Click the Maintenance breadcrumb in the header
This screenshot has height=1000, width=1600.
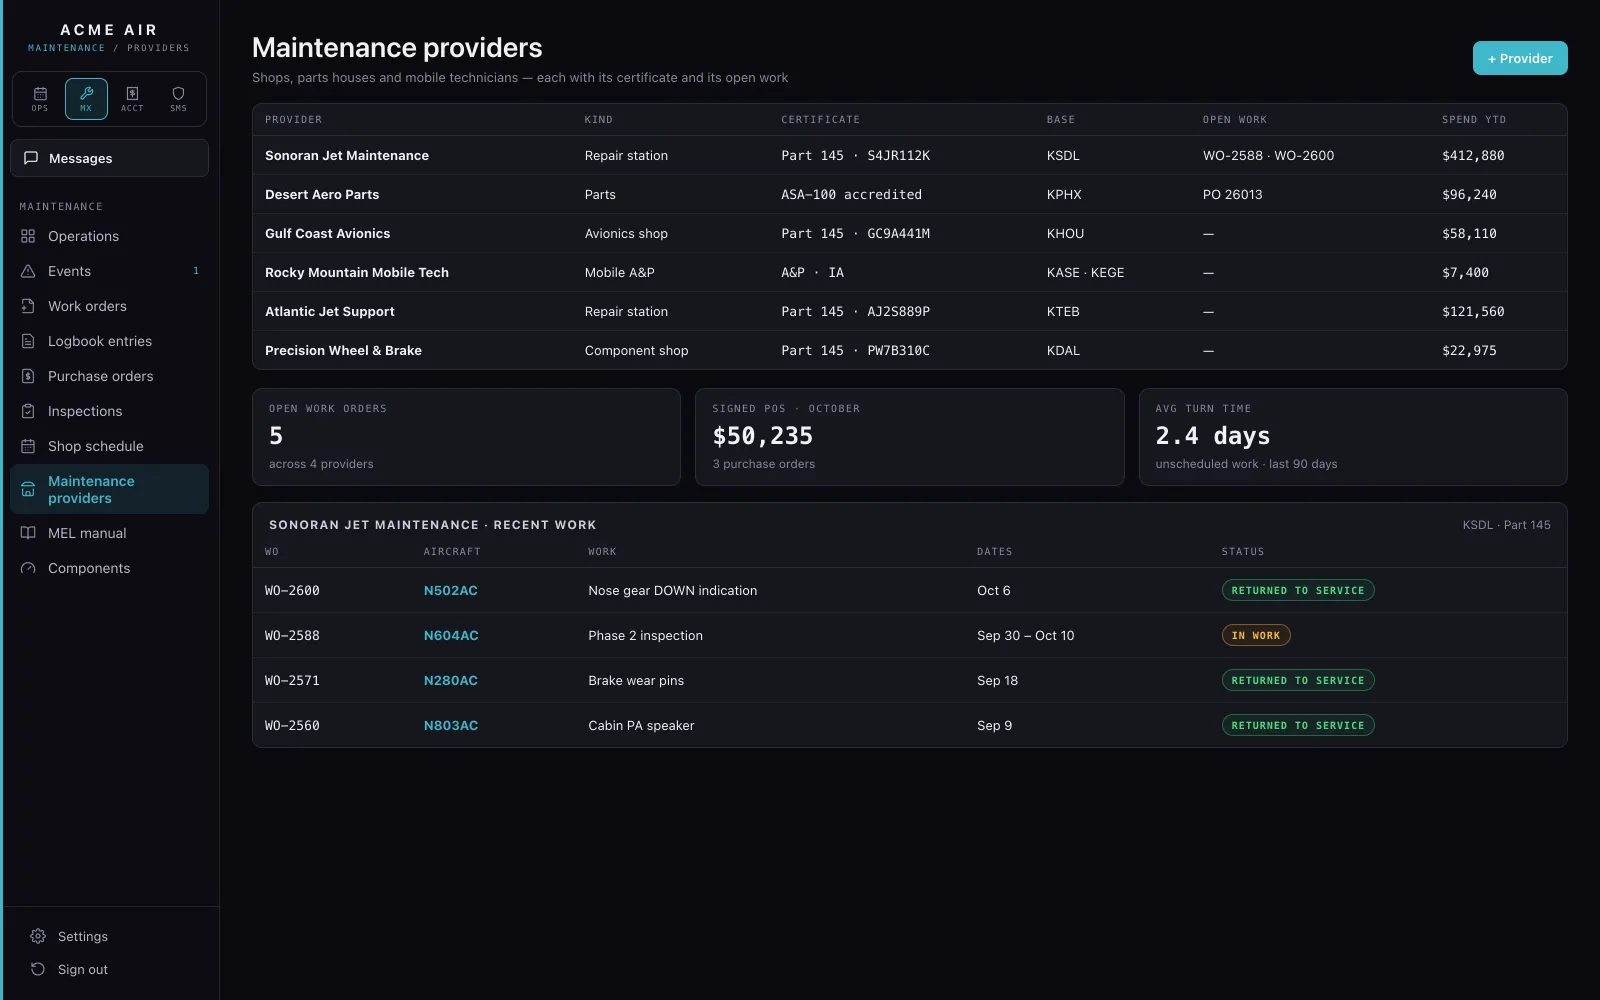(x=66, y=48)
